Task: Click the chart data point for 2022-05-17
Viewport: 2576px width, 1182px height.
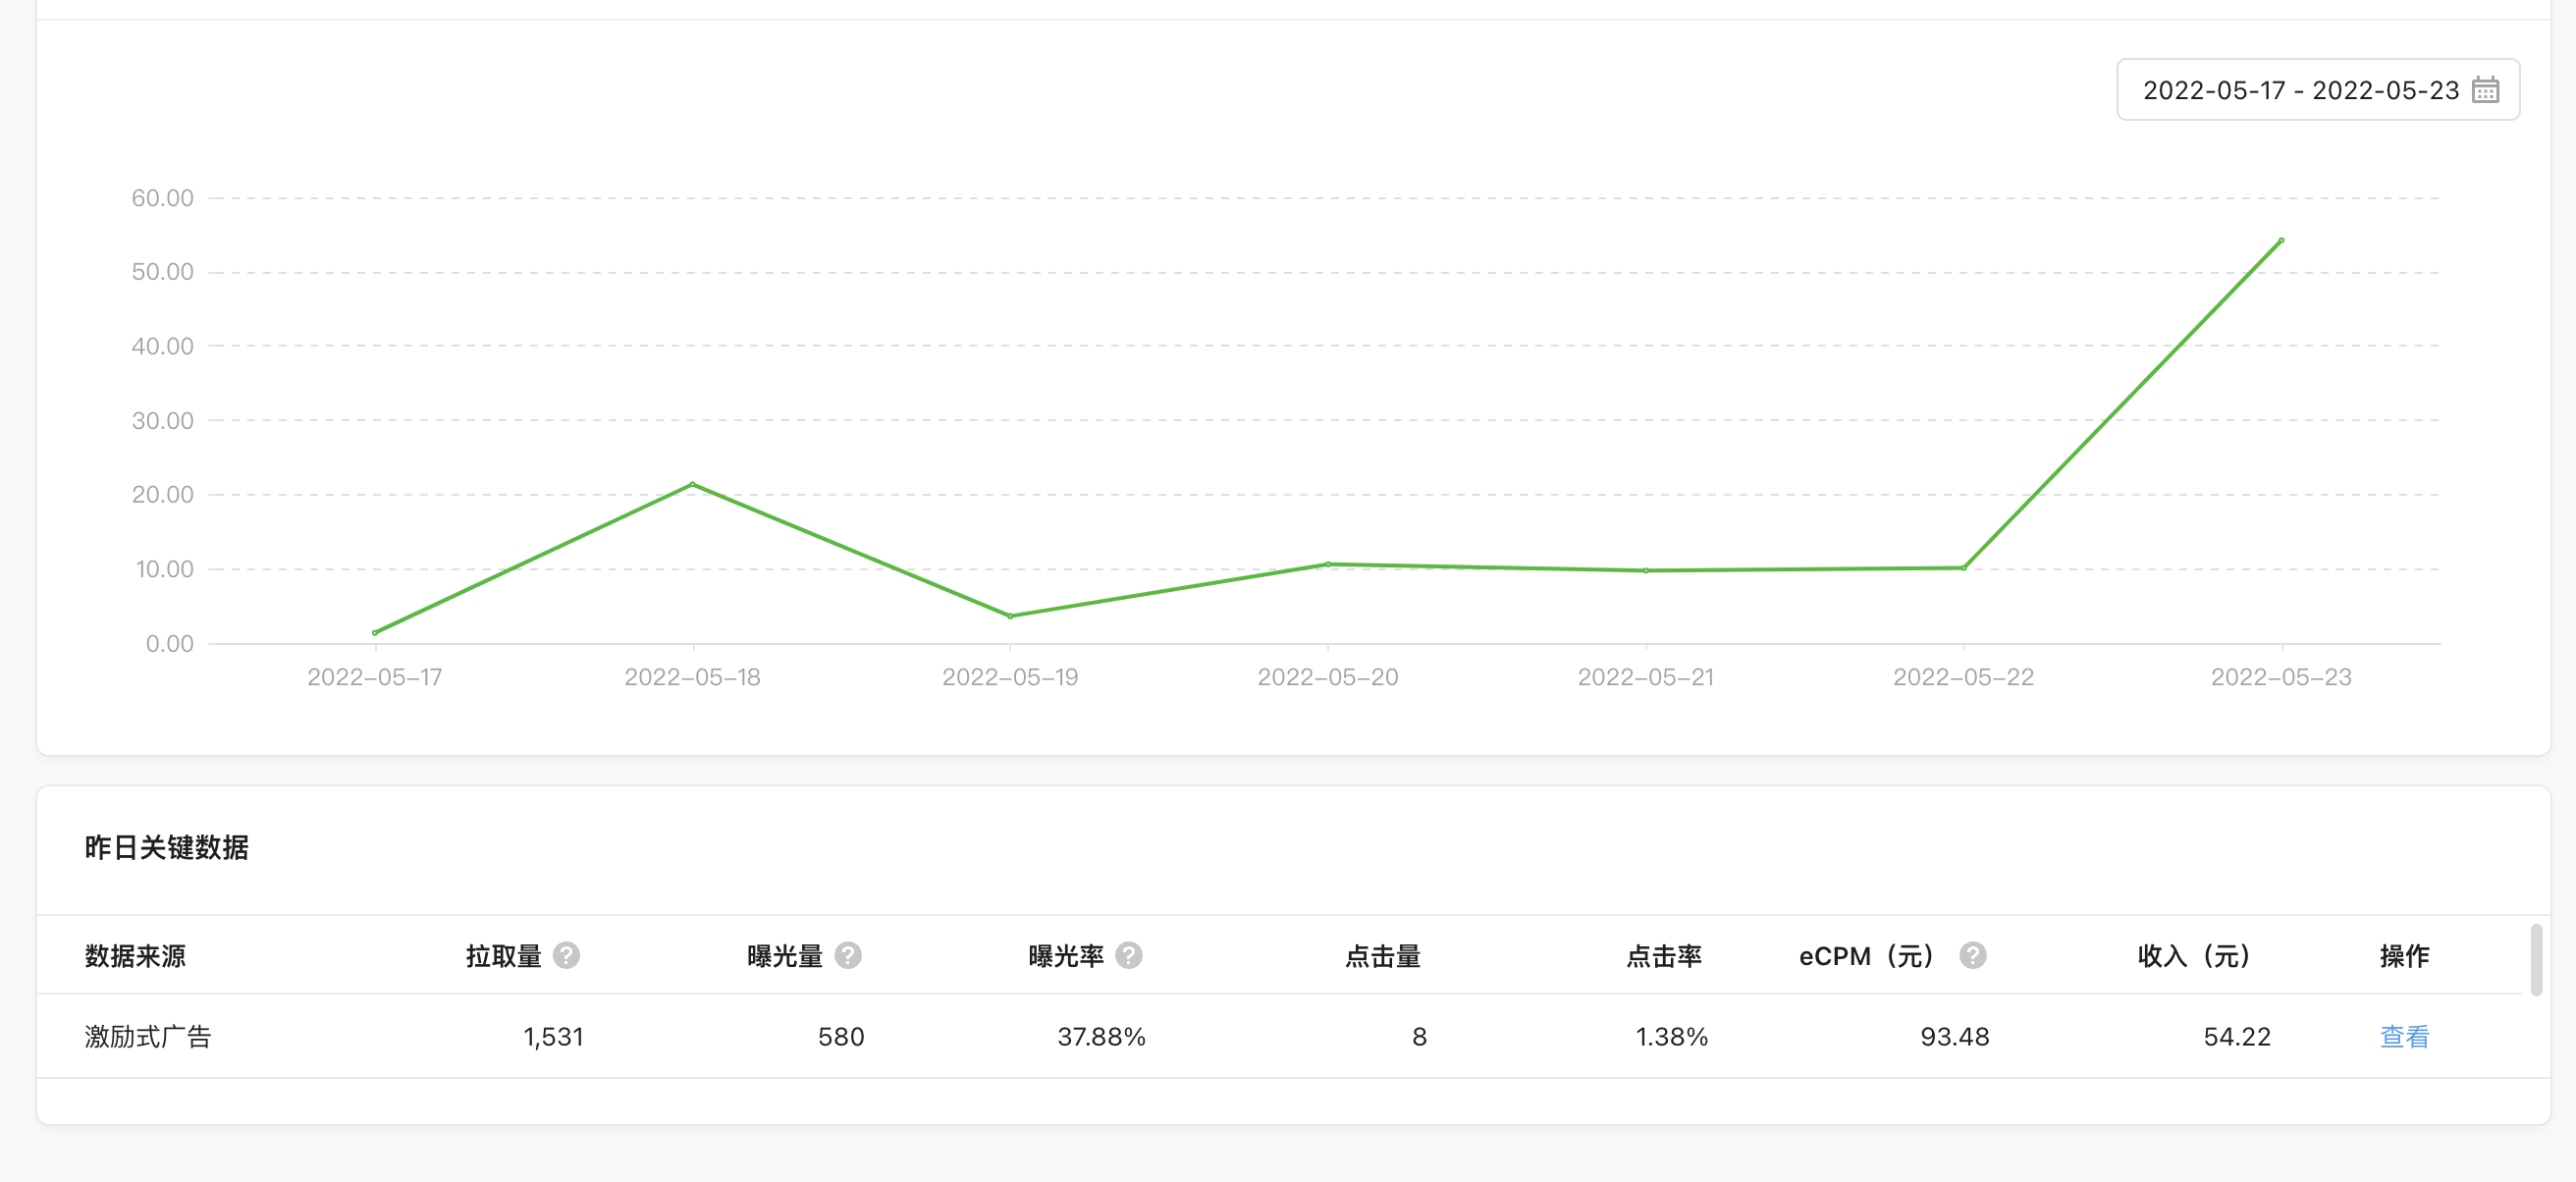Action: (375, 632)
